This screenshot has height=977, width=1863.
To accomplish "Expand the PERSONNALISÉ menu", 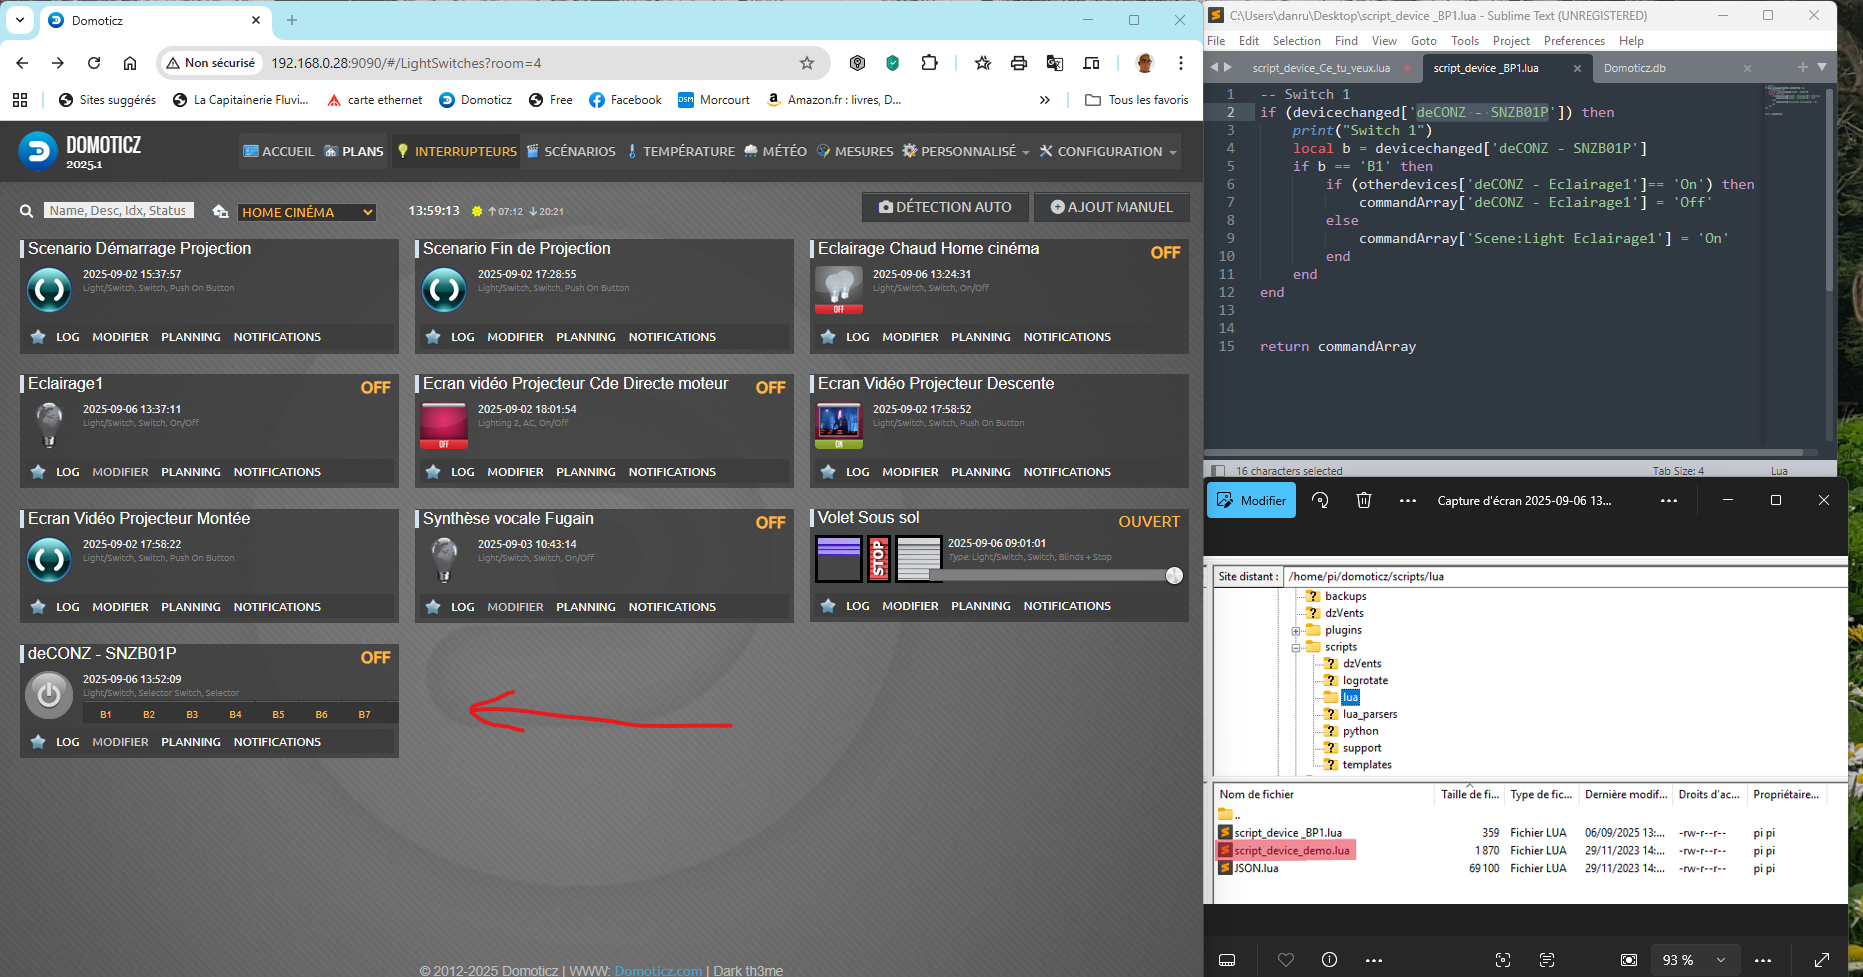I will (x=966, y=151).
